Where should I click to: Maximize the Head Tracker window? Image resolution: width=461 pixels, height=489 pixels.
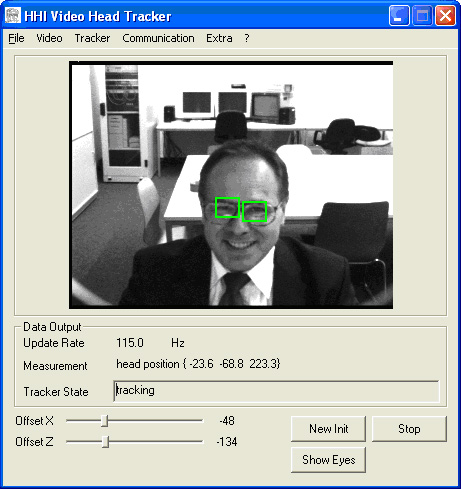coord(422,16)
